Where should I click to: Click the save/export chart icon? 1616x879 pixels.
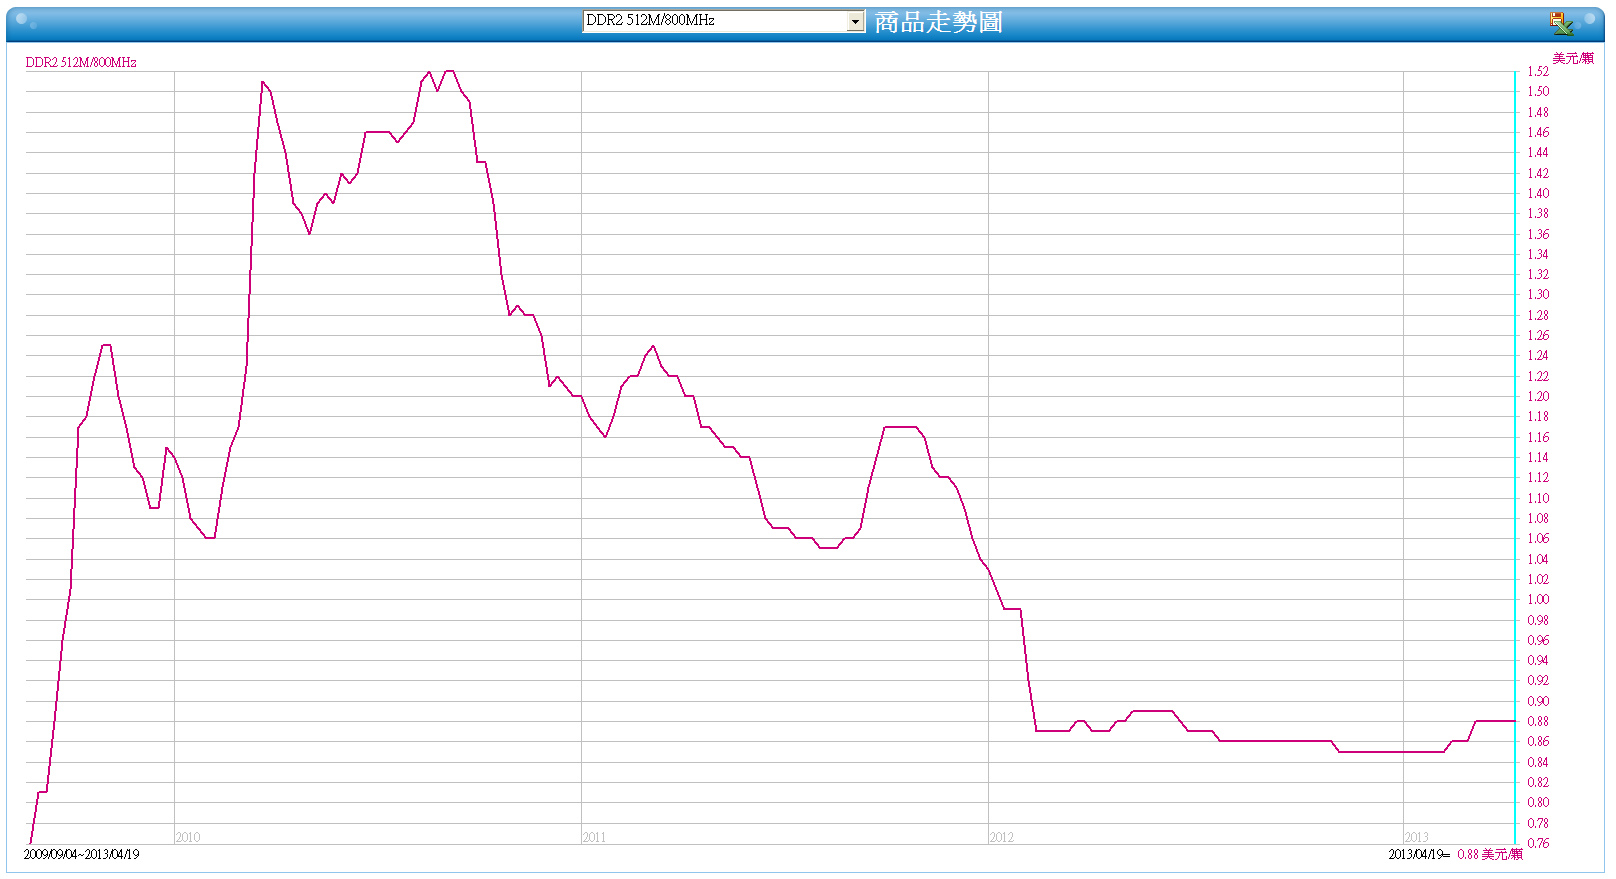(x=1561, y=22)
